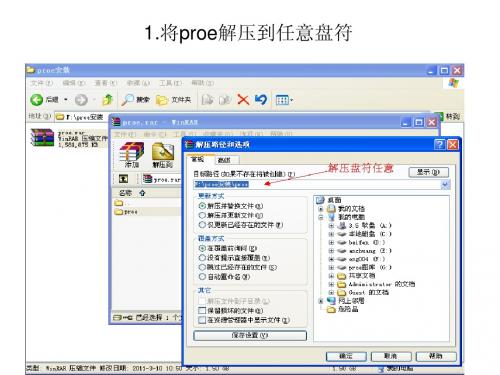The width and height of the screenshot is (500, 375).
Task: Open the Back button history dropdown arrow
Action: click(x=66, y=100)
